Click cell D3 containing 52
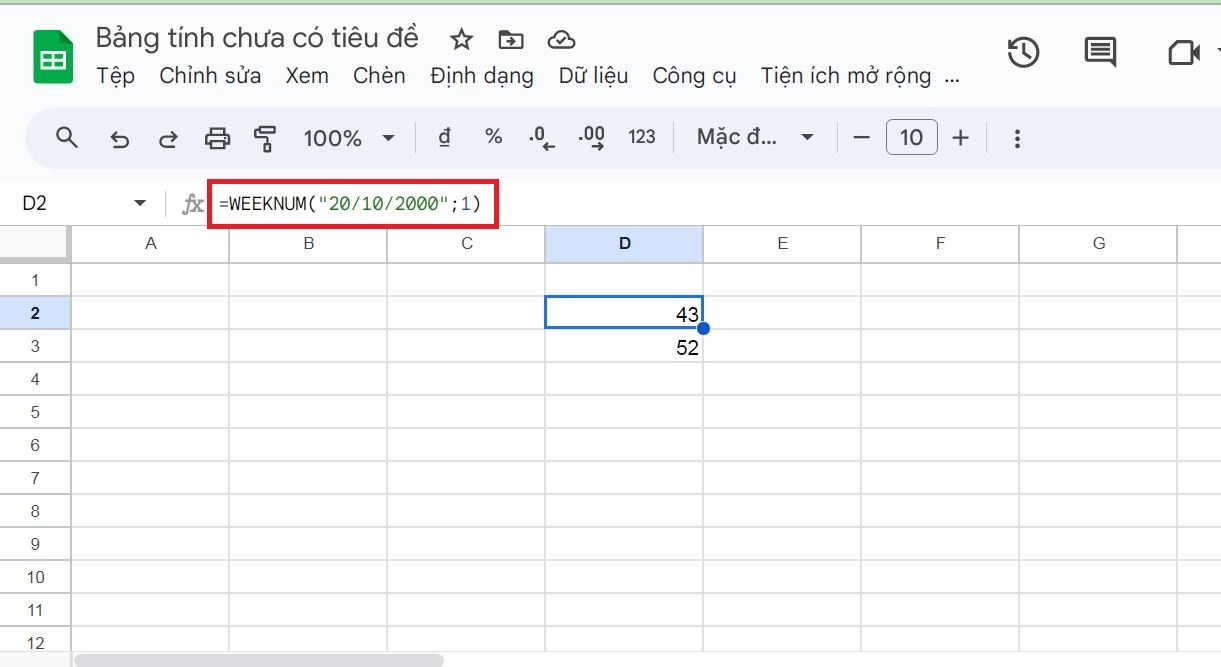 pyautogui.click(x=624, y=346)
